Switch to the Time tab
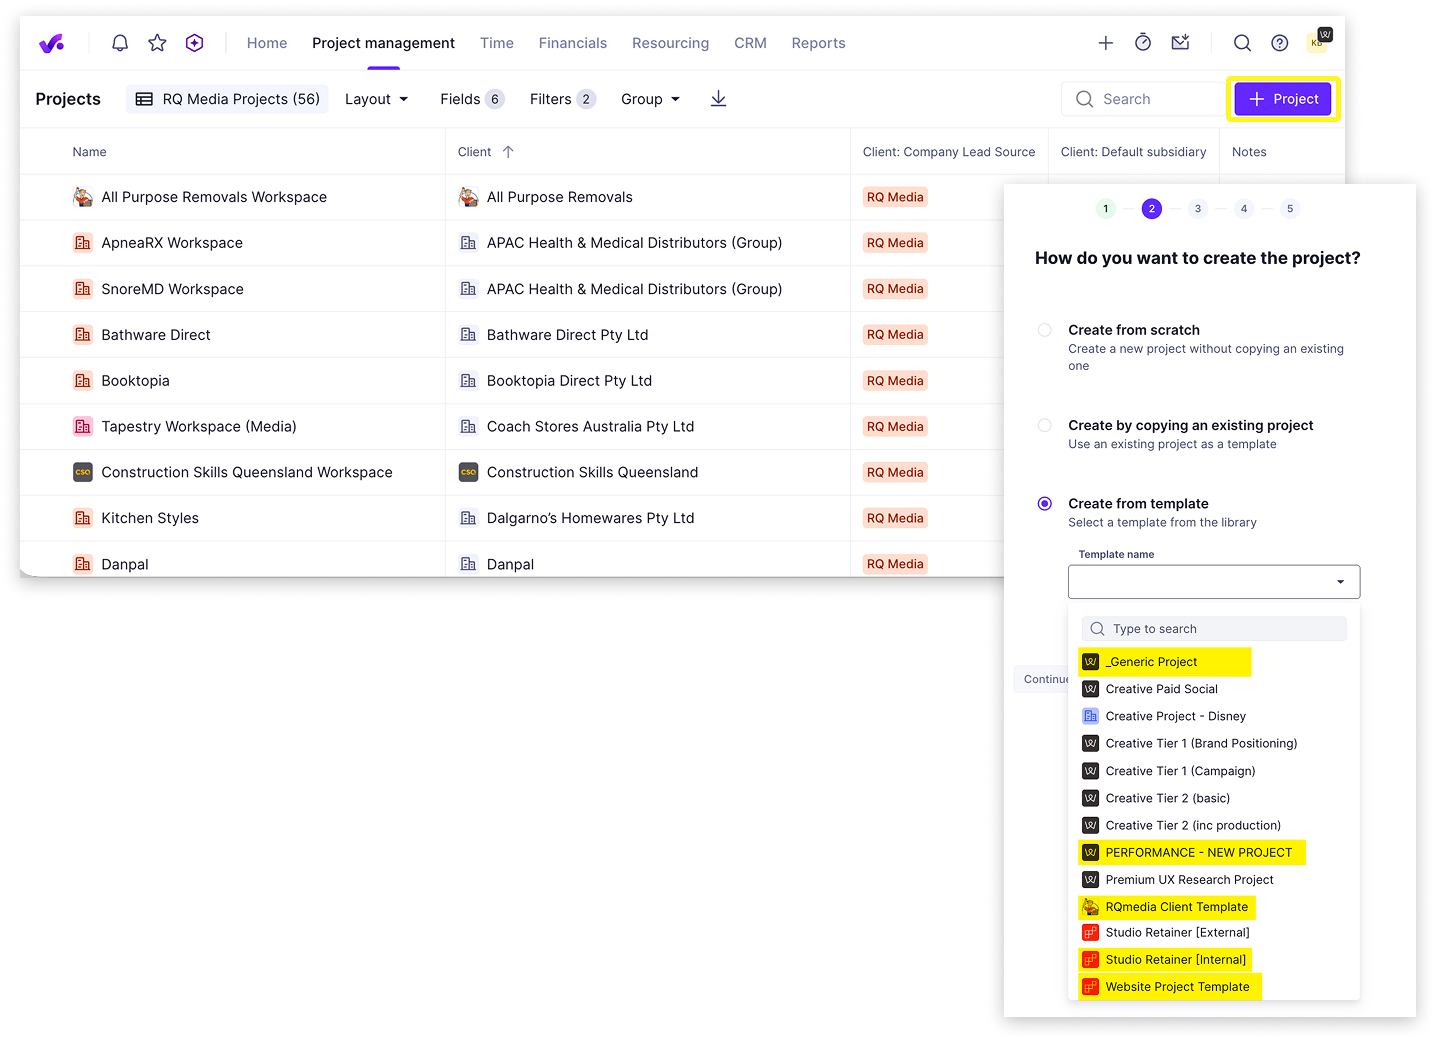 tap(497, 43)
